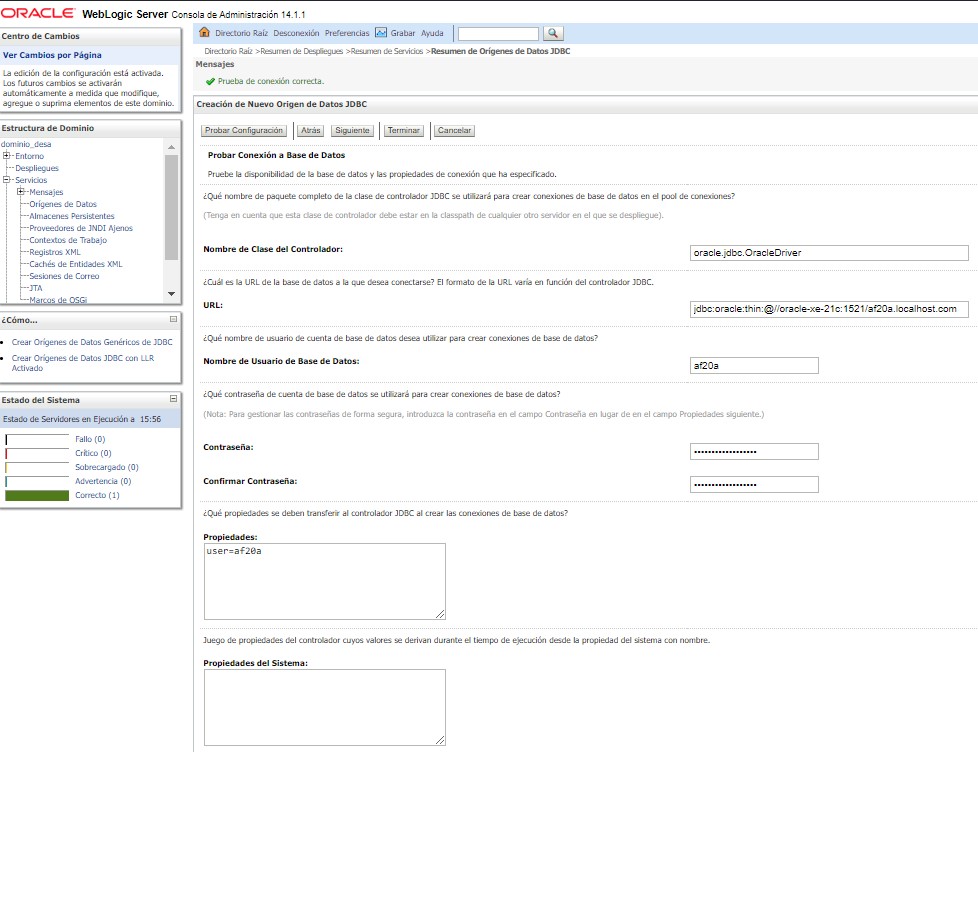Expand the Mensajes tree node
978x920 pixels.
pyautogui.click(x=21, y=191)
